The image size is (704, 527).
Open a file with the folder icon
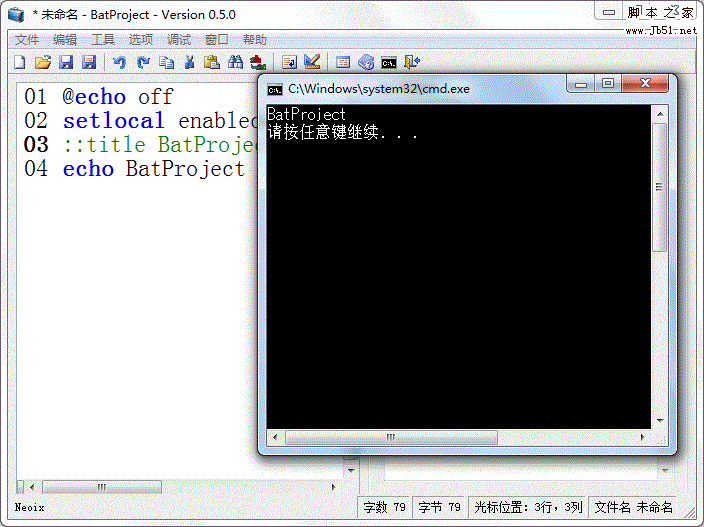(43, 62)
